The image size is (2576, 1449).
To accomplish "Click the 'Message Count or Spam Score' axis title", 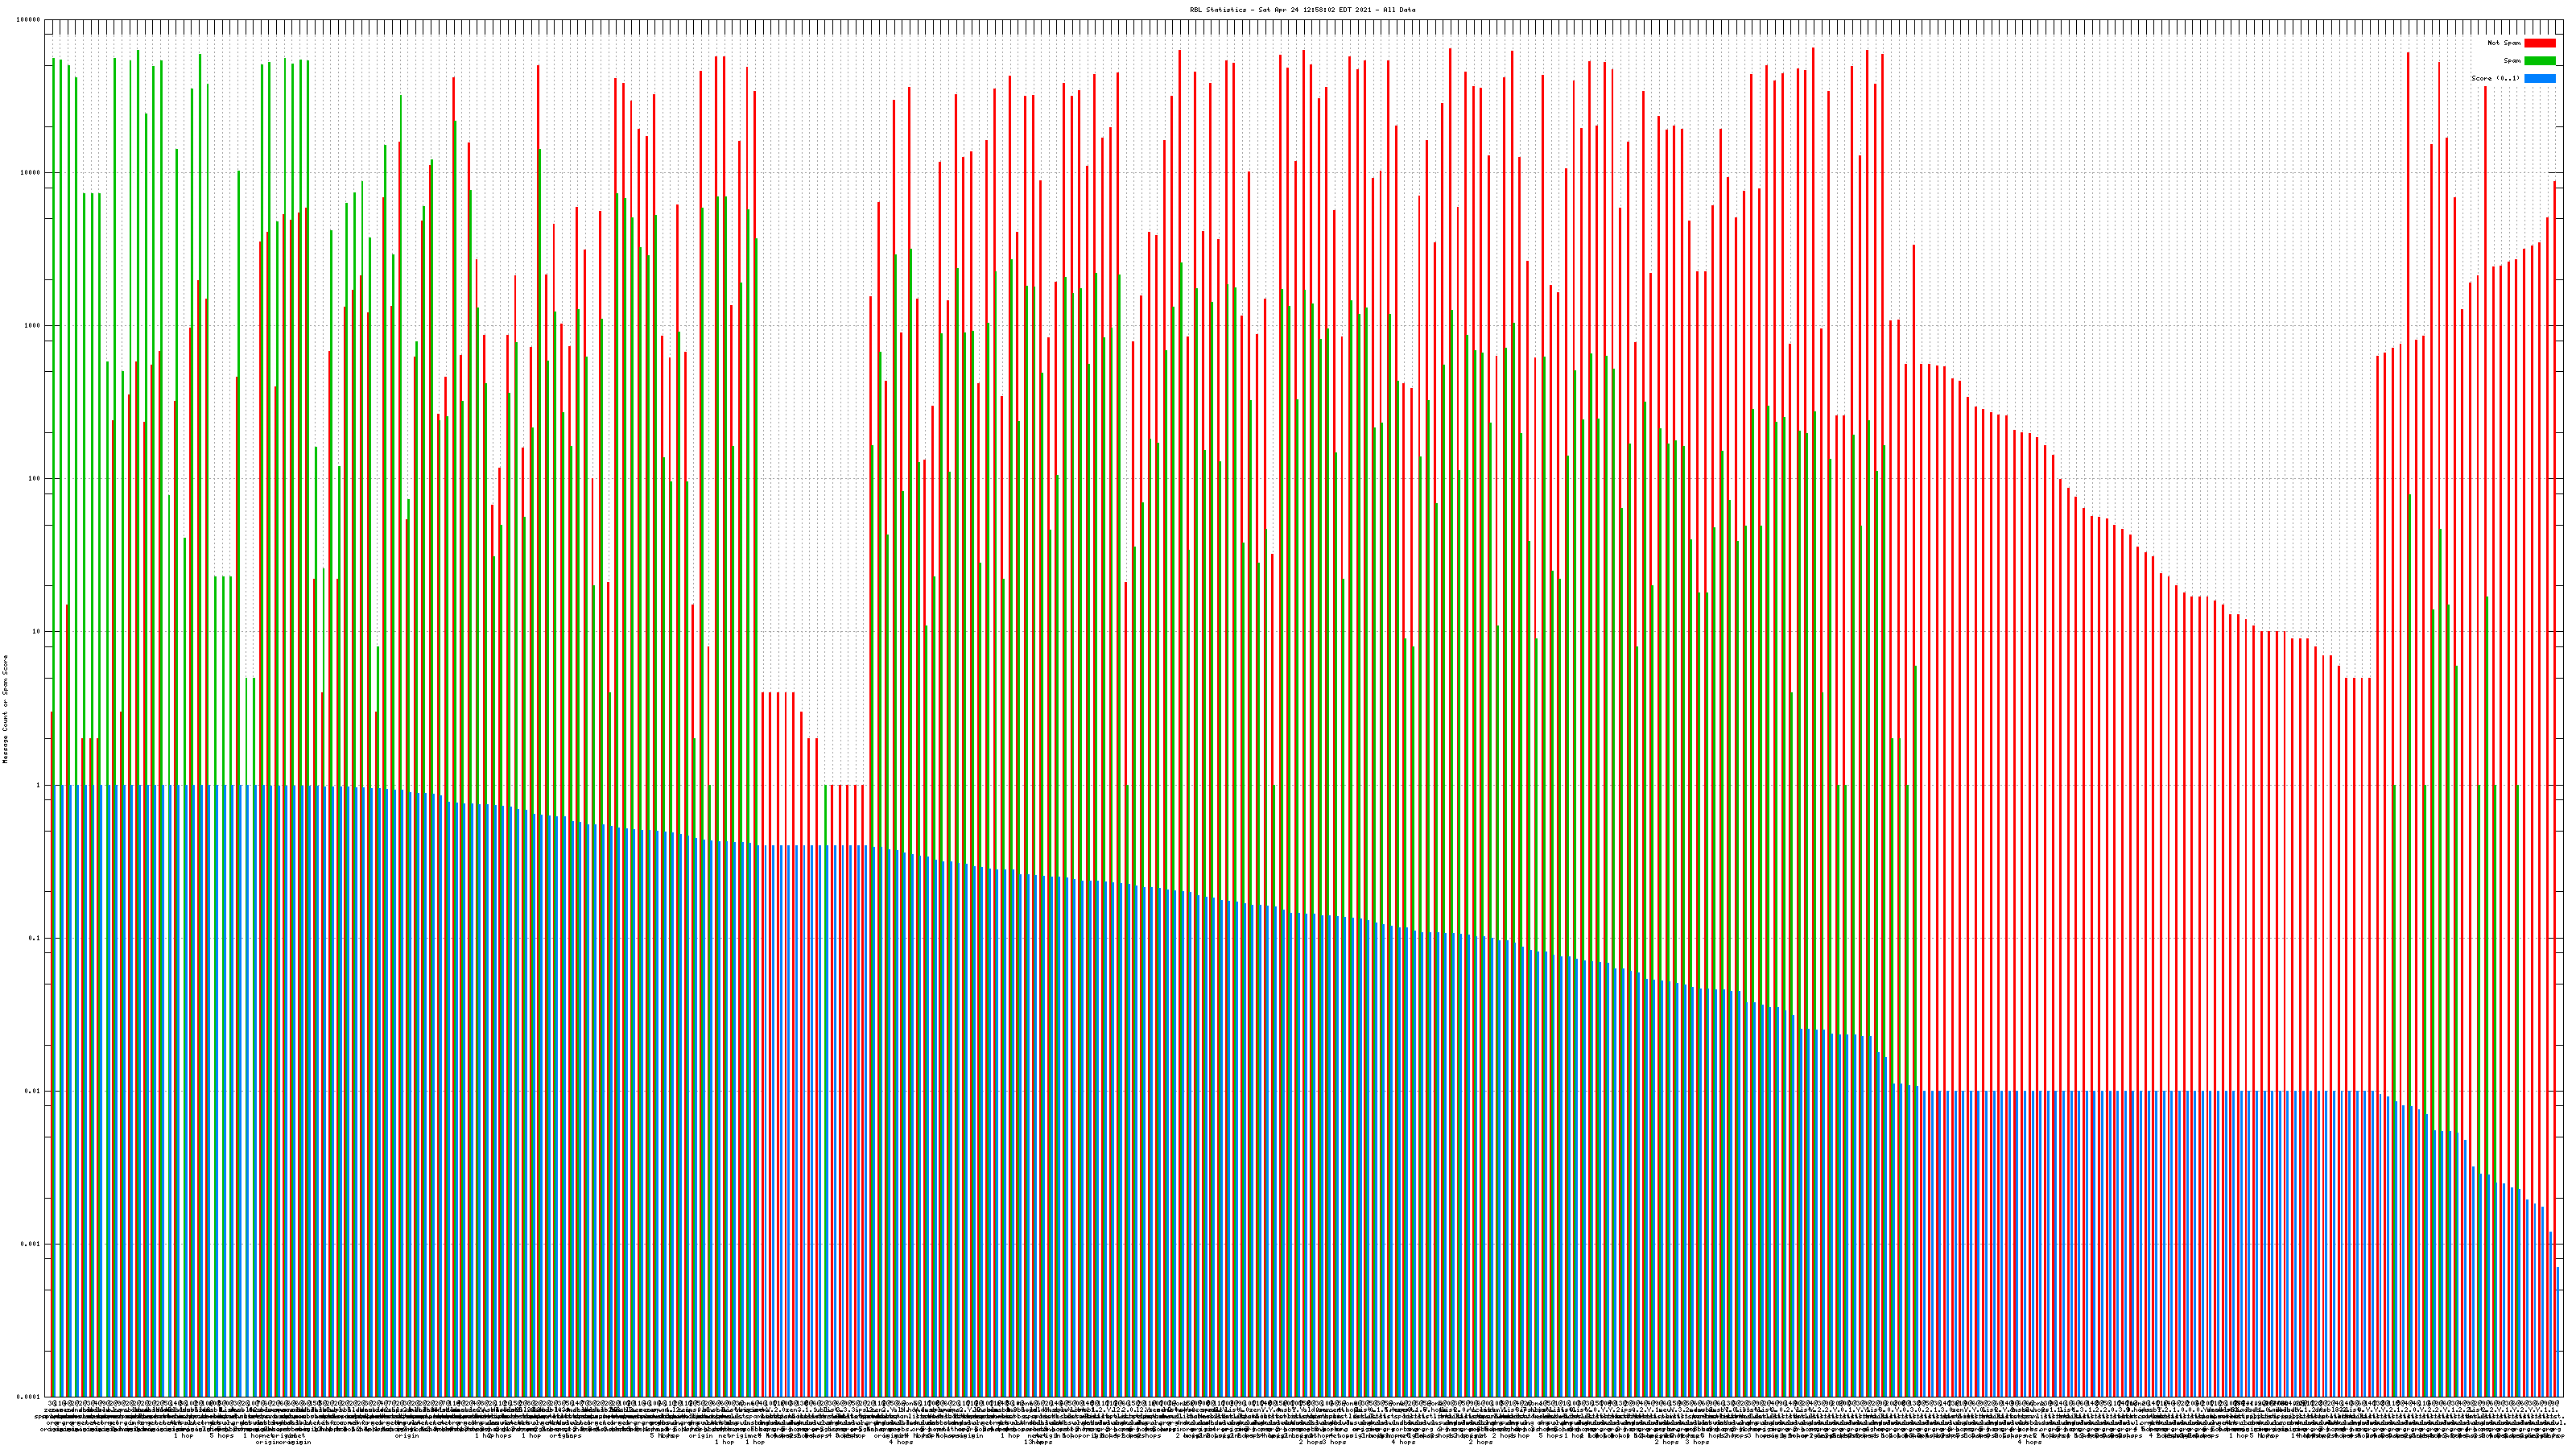I will 5,709.
